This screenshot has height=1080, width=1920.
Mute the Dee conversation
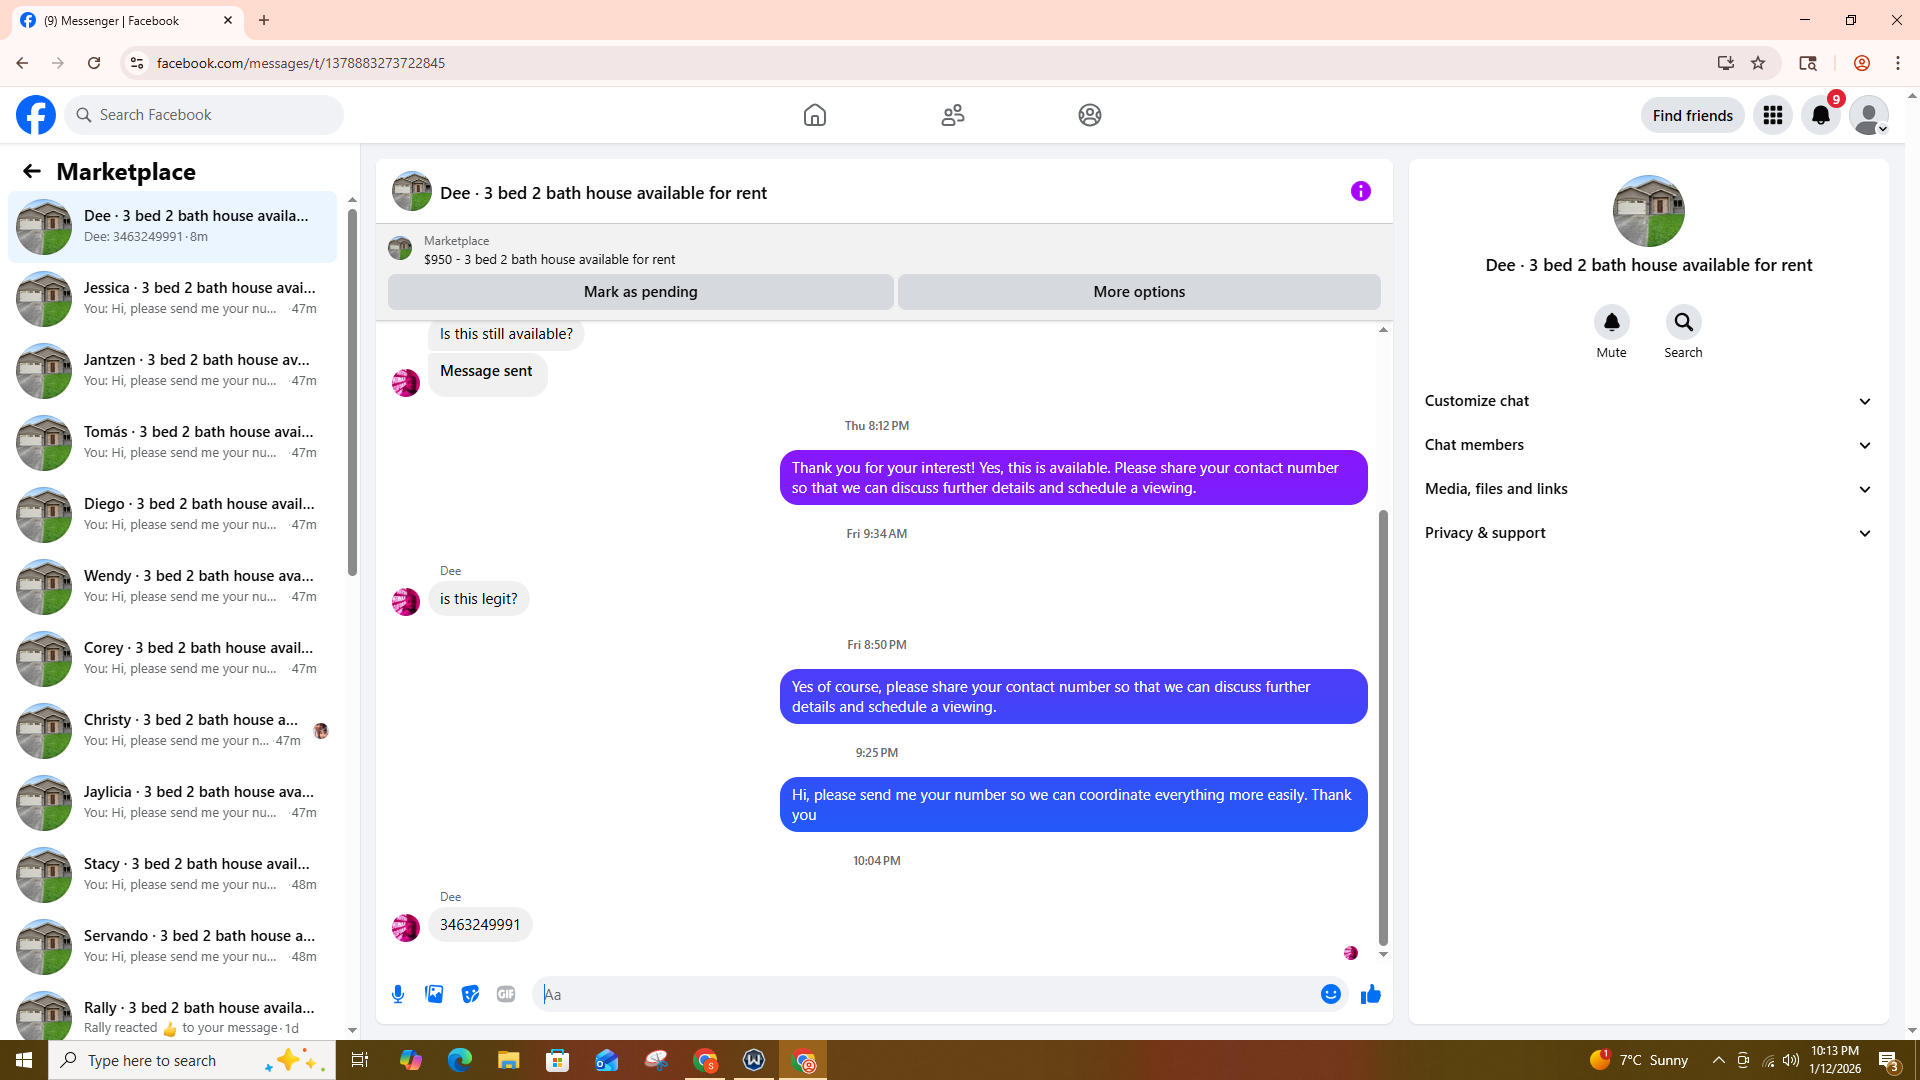point(1611,323)
